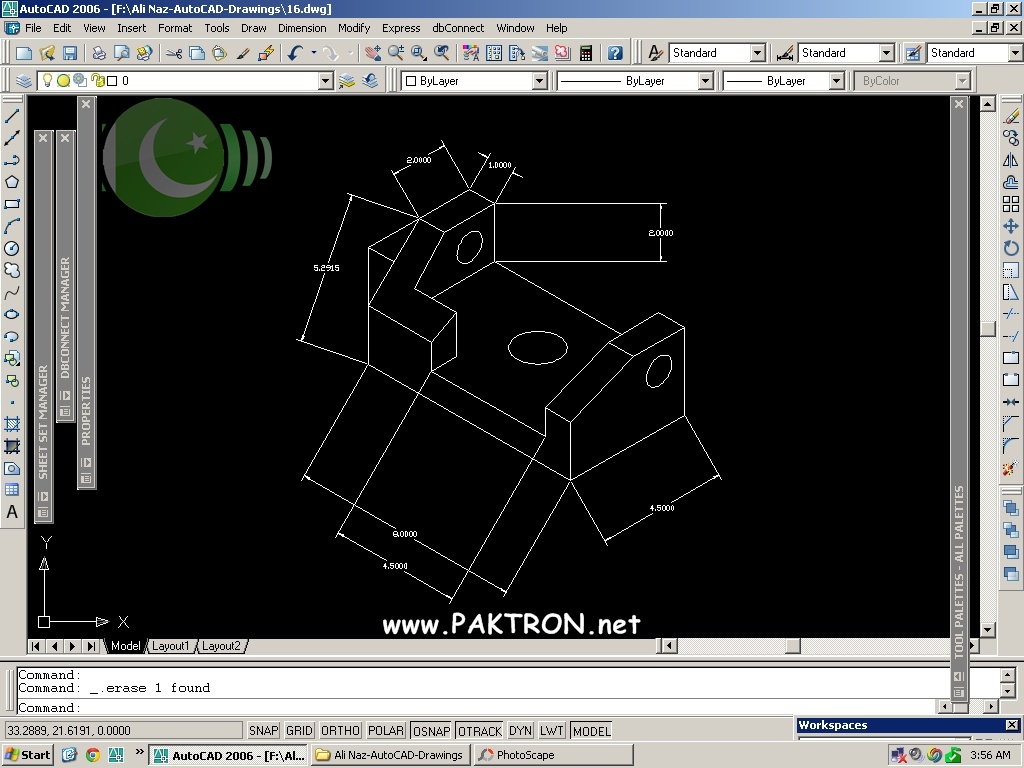The image size is (1024, 768).
Task: Switch to the Layout1 tab
Action: coord(170,646)
